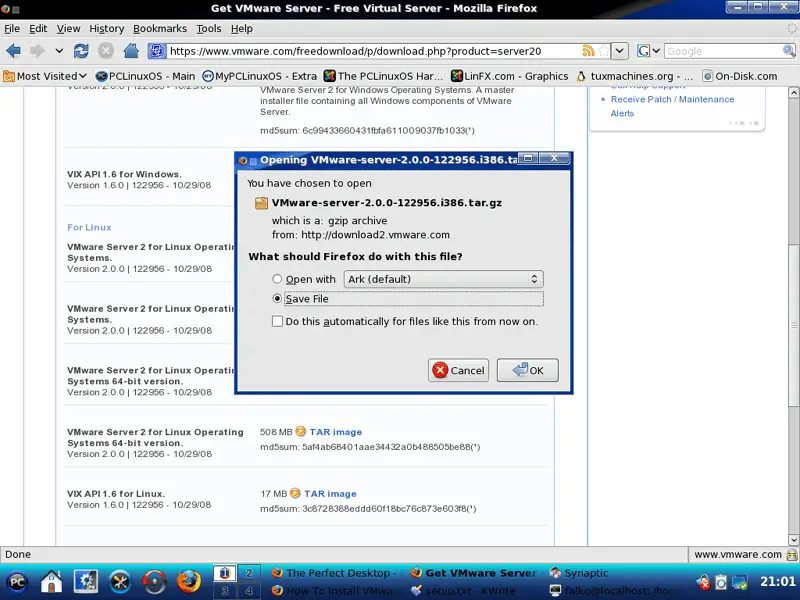Launch Firefox from the taskbar launcher

(x=189, y=581)
